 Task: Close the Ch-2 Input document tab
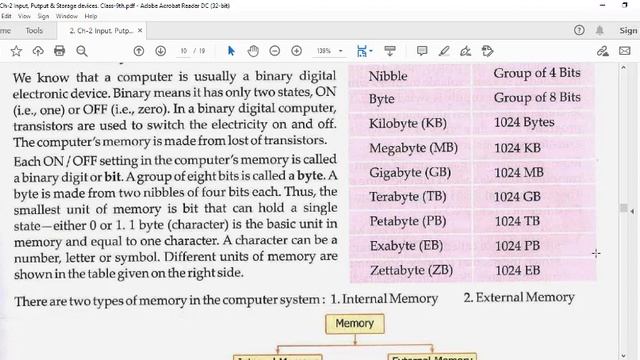click(x=140, y=31)
